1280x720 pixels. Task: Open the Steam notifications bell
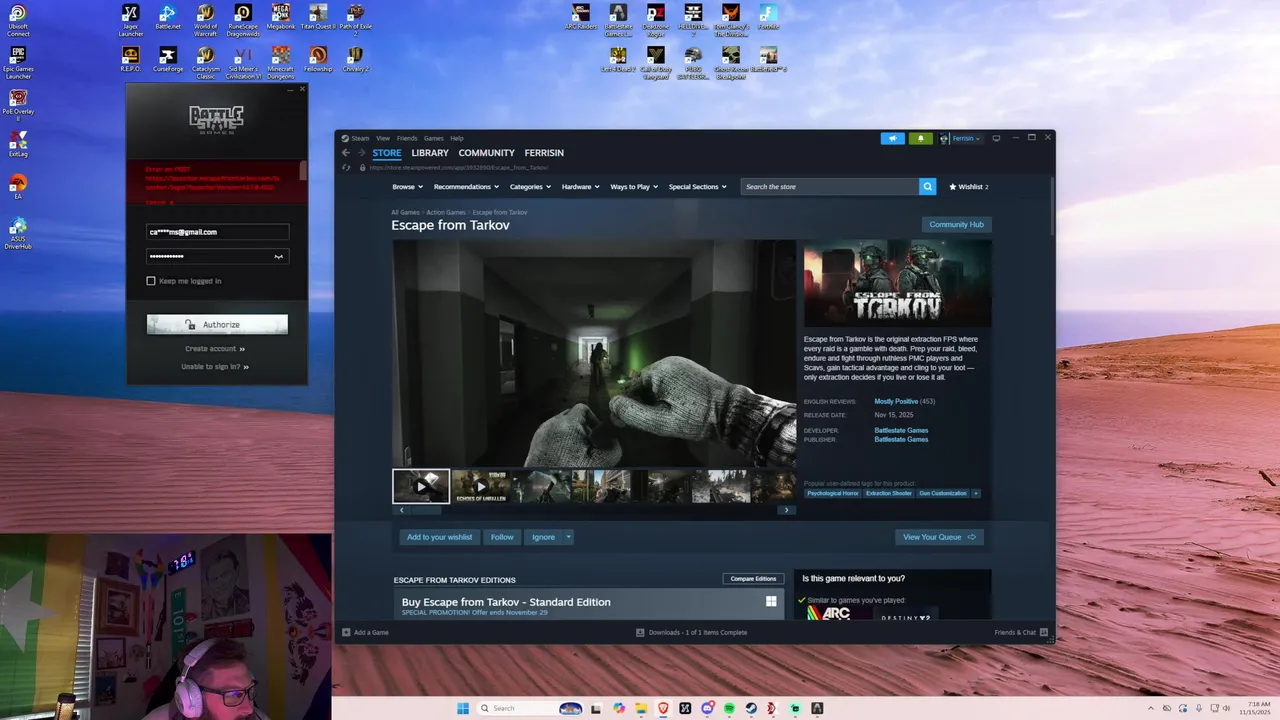click(x=920, y=138)
